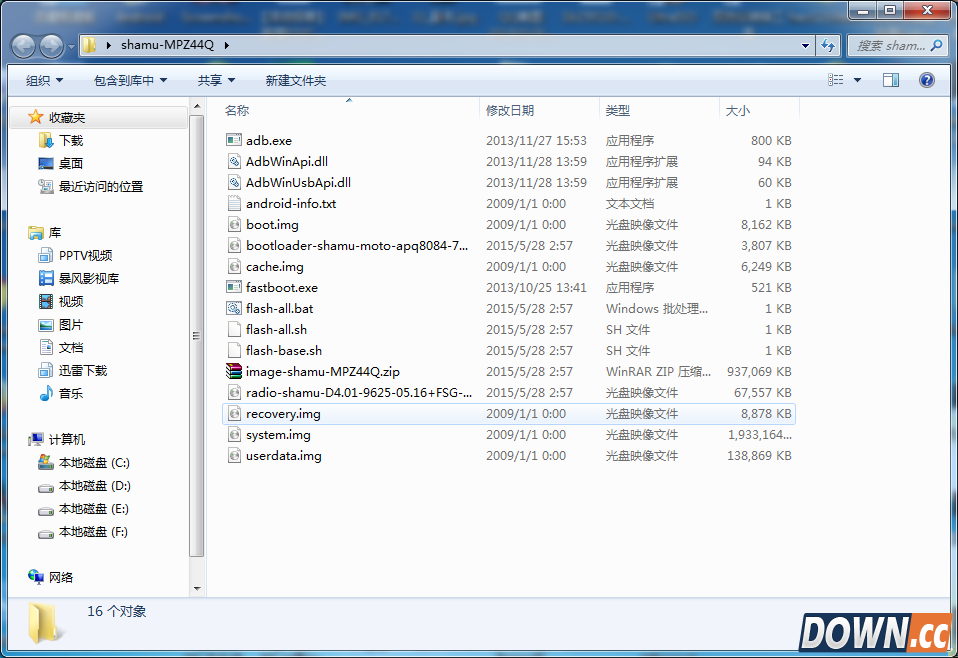Select 桌面 under favorites
The height and width of the screenshot is (658, 958).
coord(70,163)
